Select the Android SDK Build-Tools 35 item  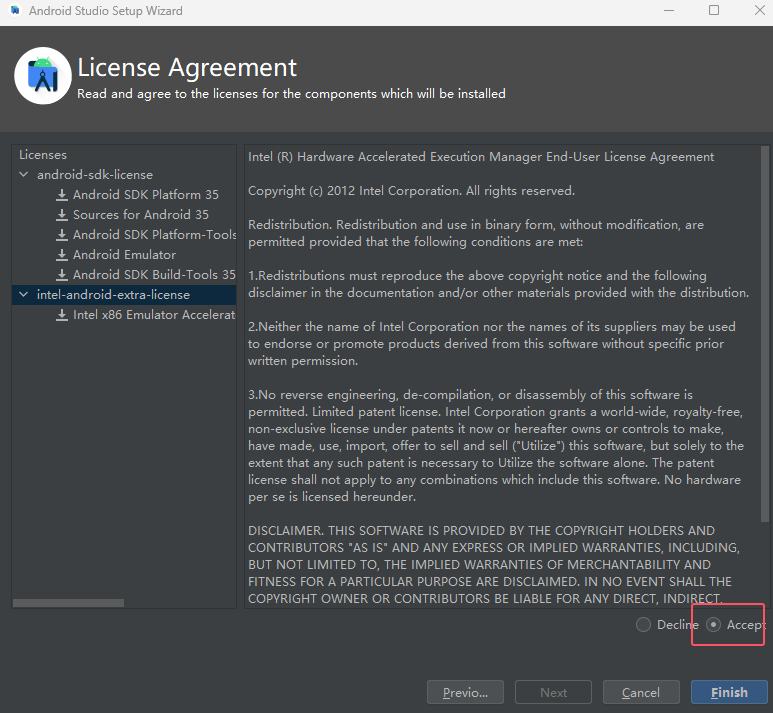154,275
